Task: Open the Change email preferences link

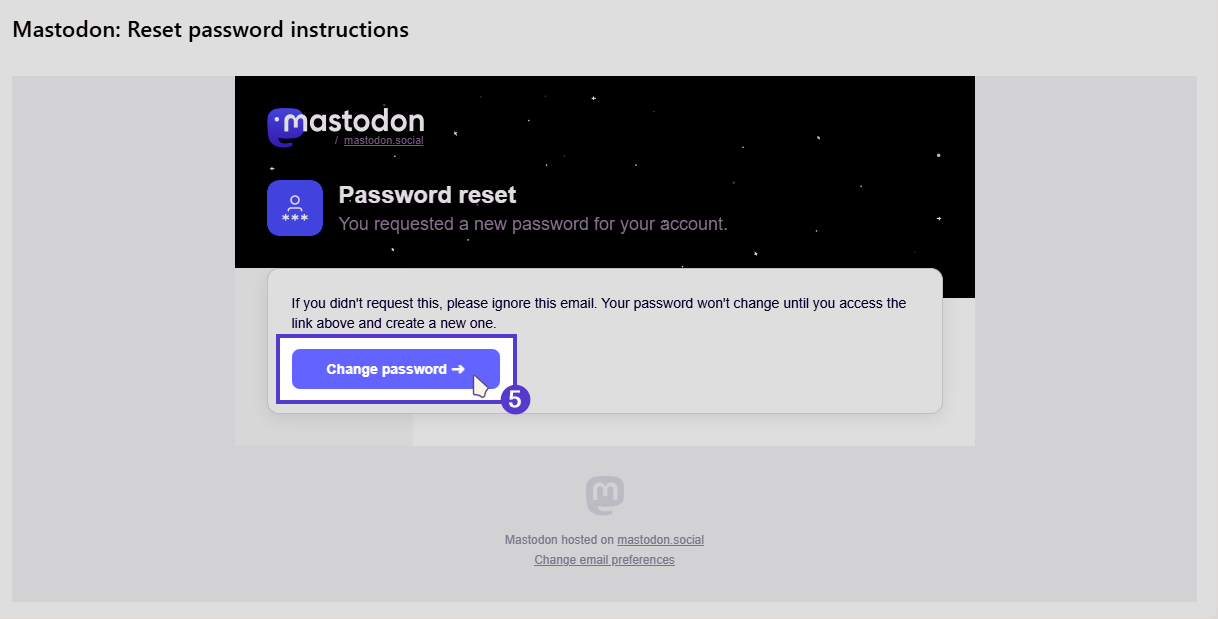Action: click(x=604, y=559)
